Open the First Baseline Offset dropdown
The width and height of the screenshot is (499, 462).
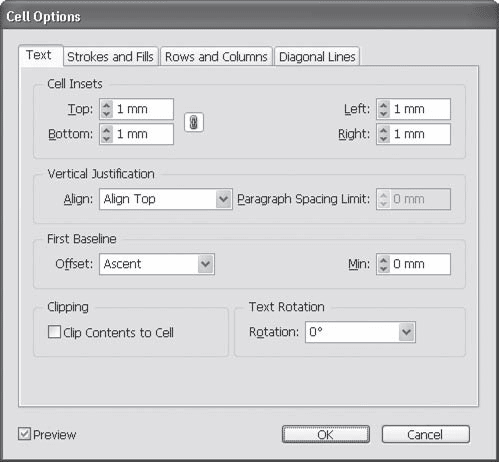click(x=157, y=264)
